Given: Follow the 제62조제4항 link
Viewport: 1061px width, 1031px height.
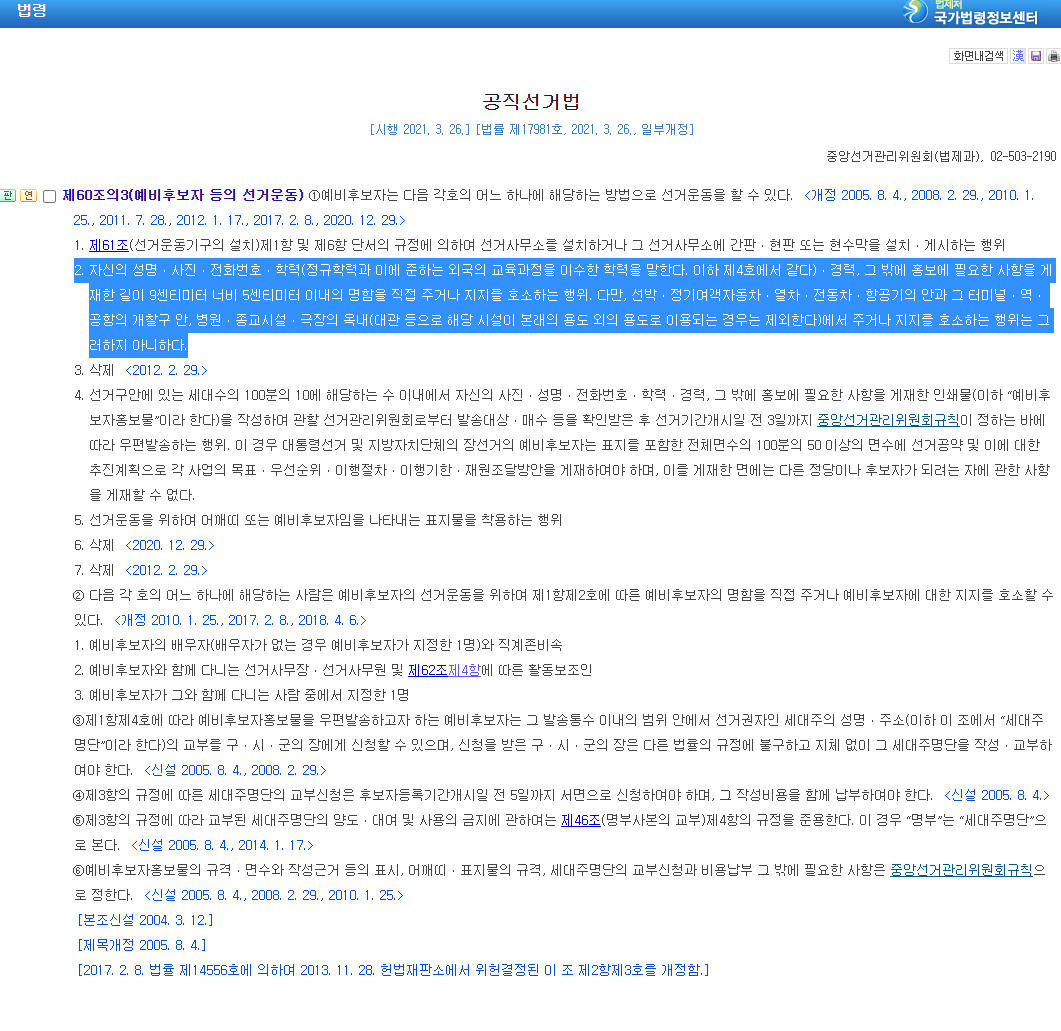Looking at the screenshot, I should point(444,670).
